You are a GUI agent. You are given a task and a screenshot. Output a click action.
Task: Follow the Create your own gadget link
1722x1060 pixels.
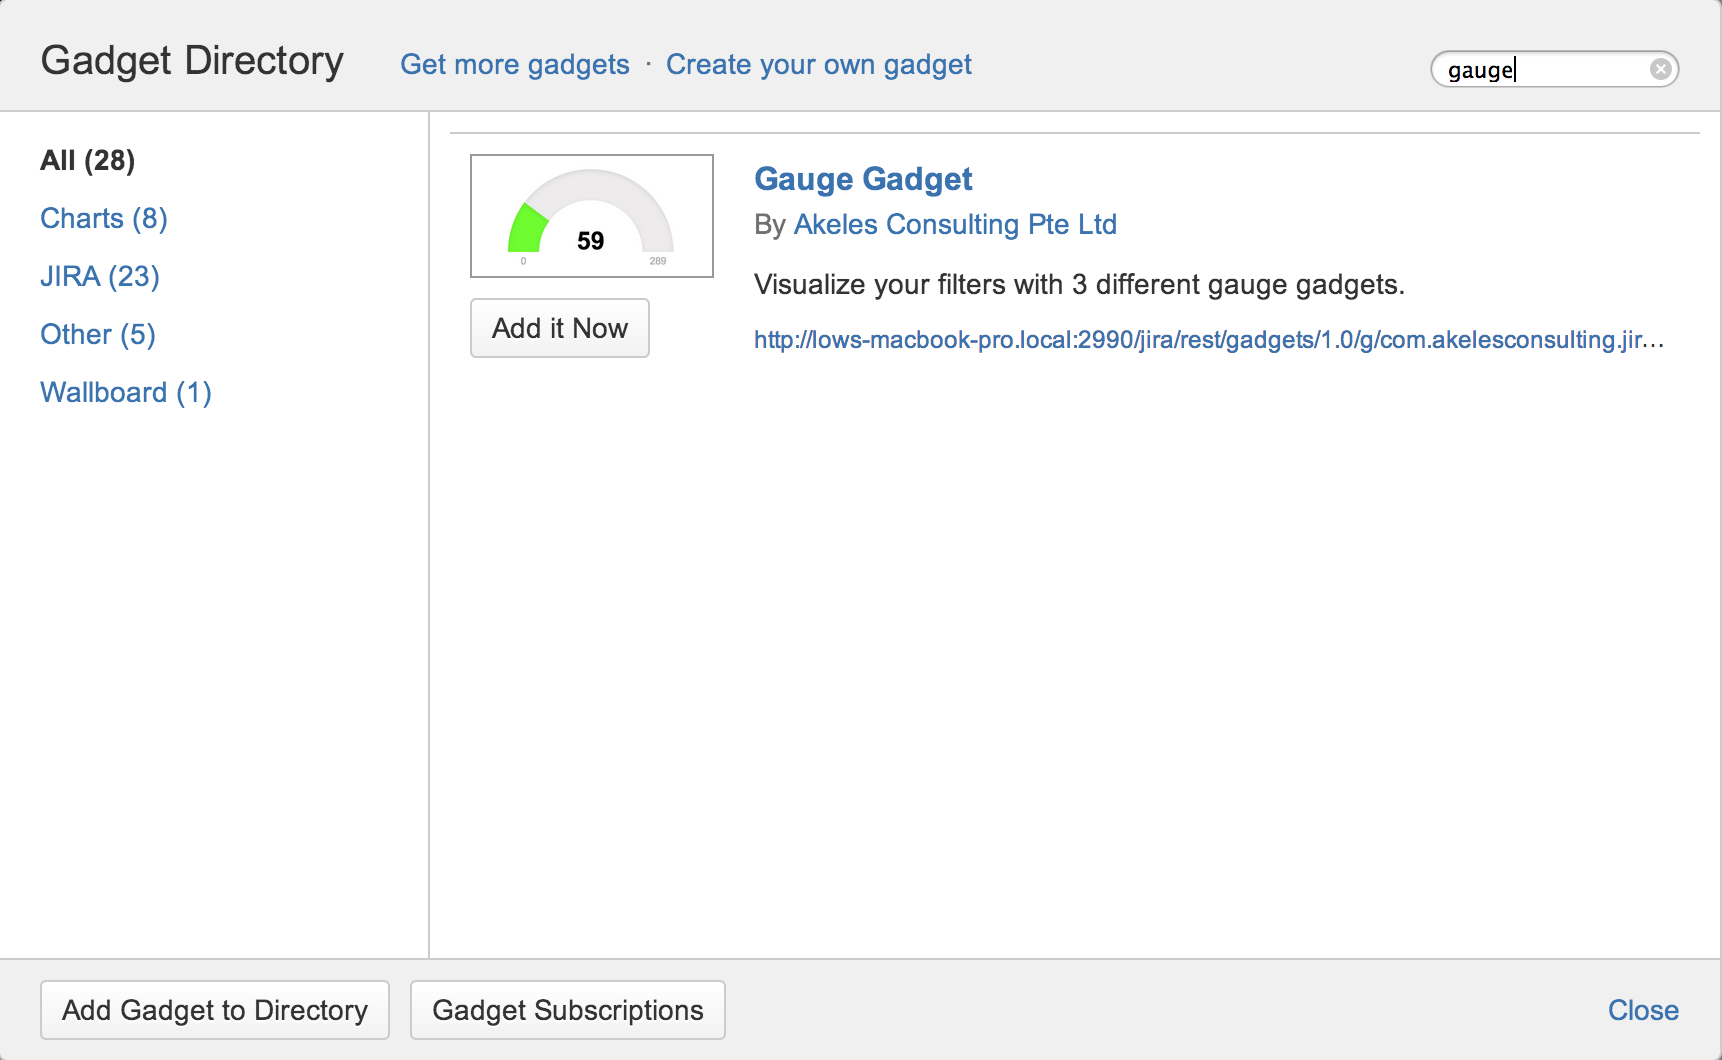[x=818, y=65]
